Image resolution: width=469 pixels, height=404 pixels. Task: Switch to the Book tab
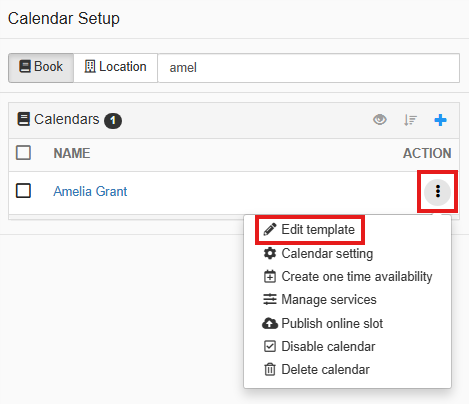click(41, 67)
